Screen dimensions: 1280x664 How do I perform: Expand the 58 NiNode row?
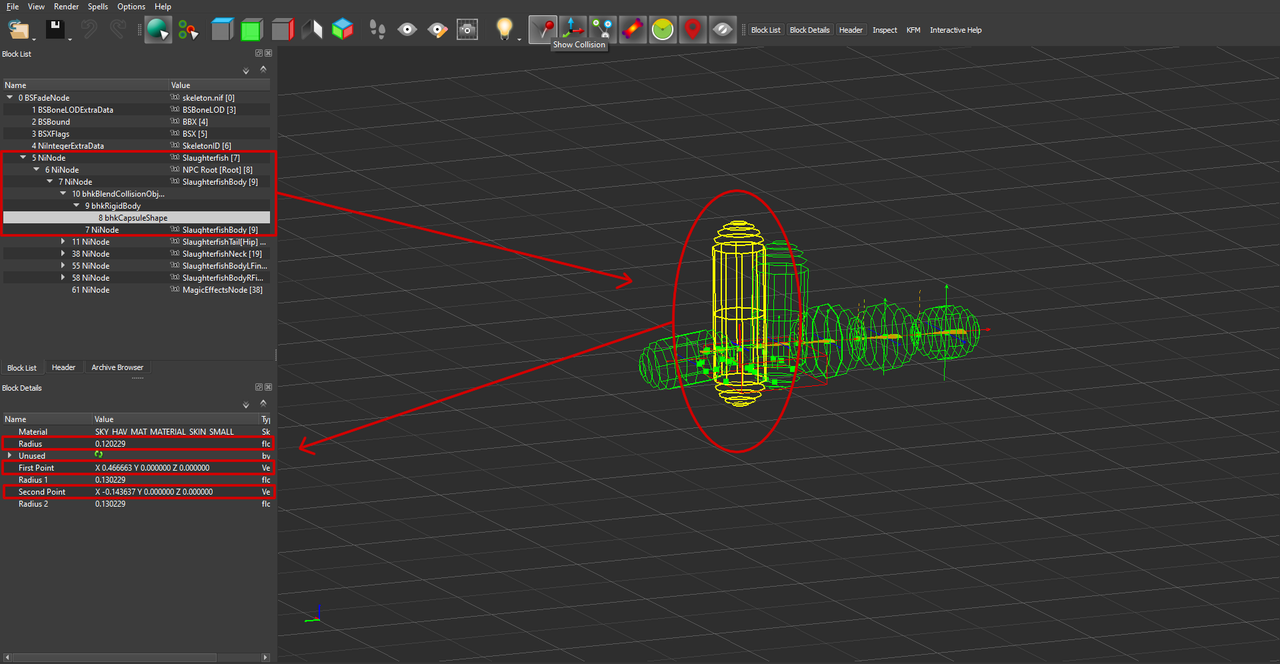(63, 278)
